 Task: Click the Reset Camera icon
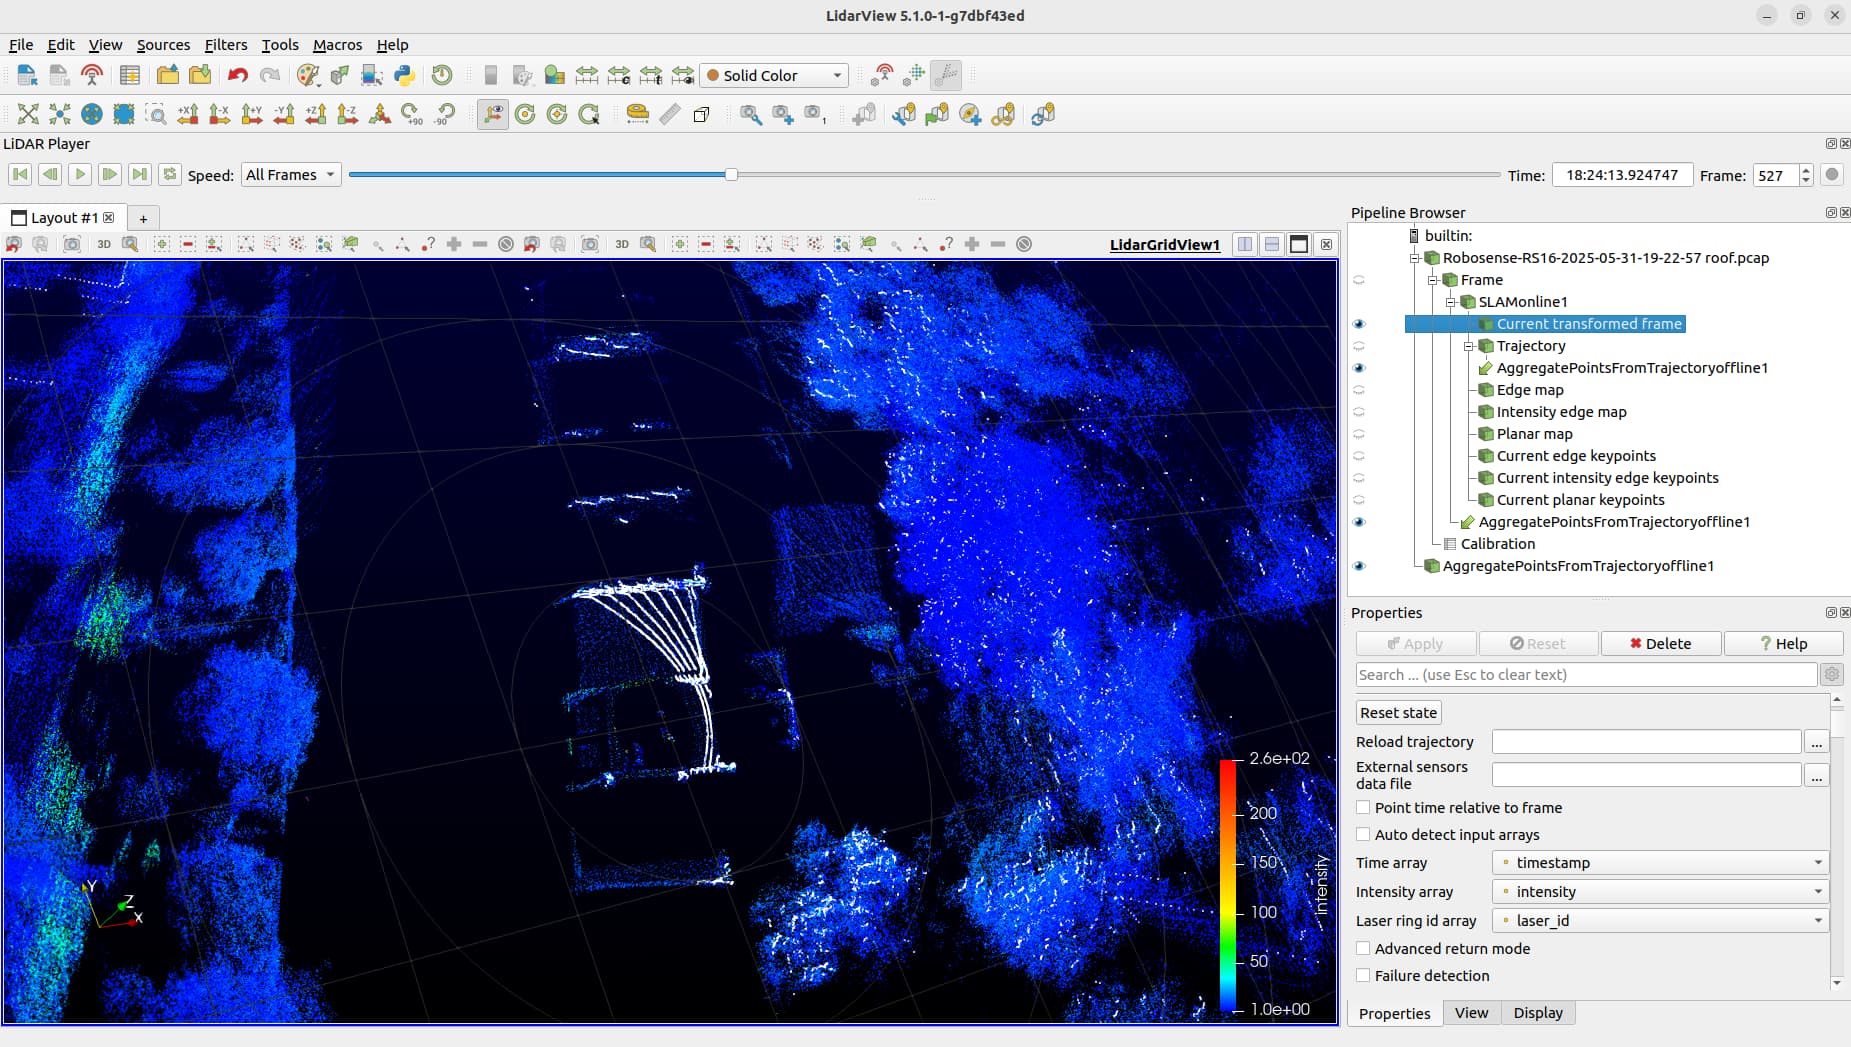click(x=28, y=114)
